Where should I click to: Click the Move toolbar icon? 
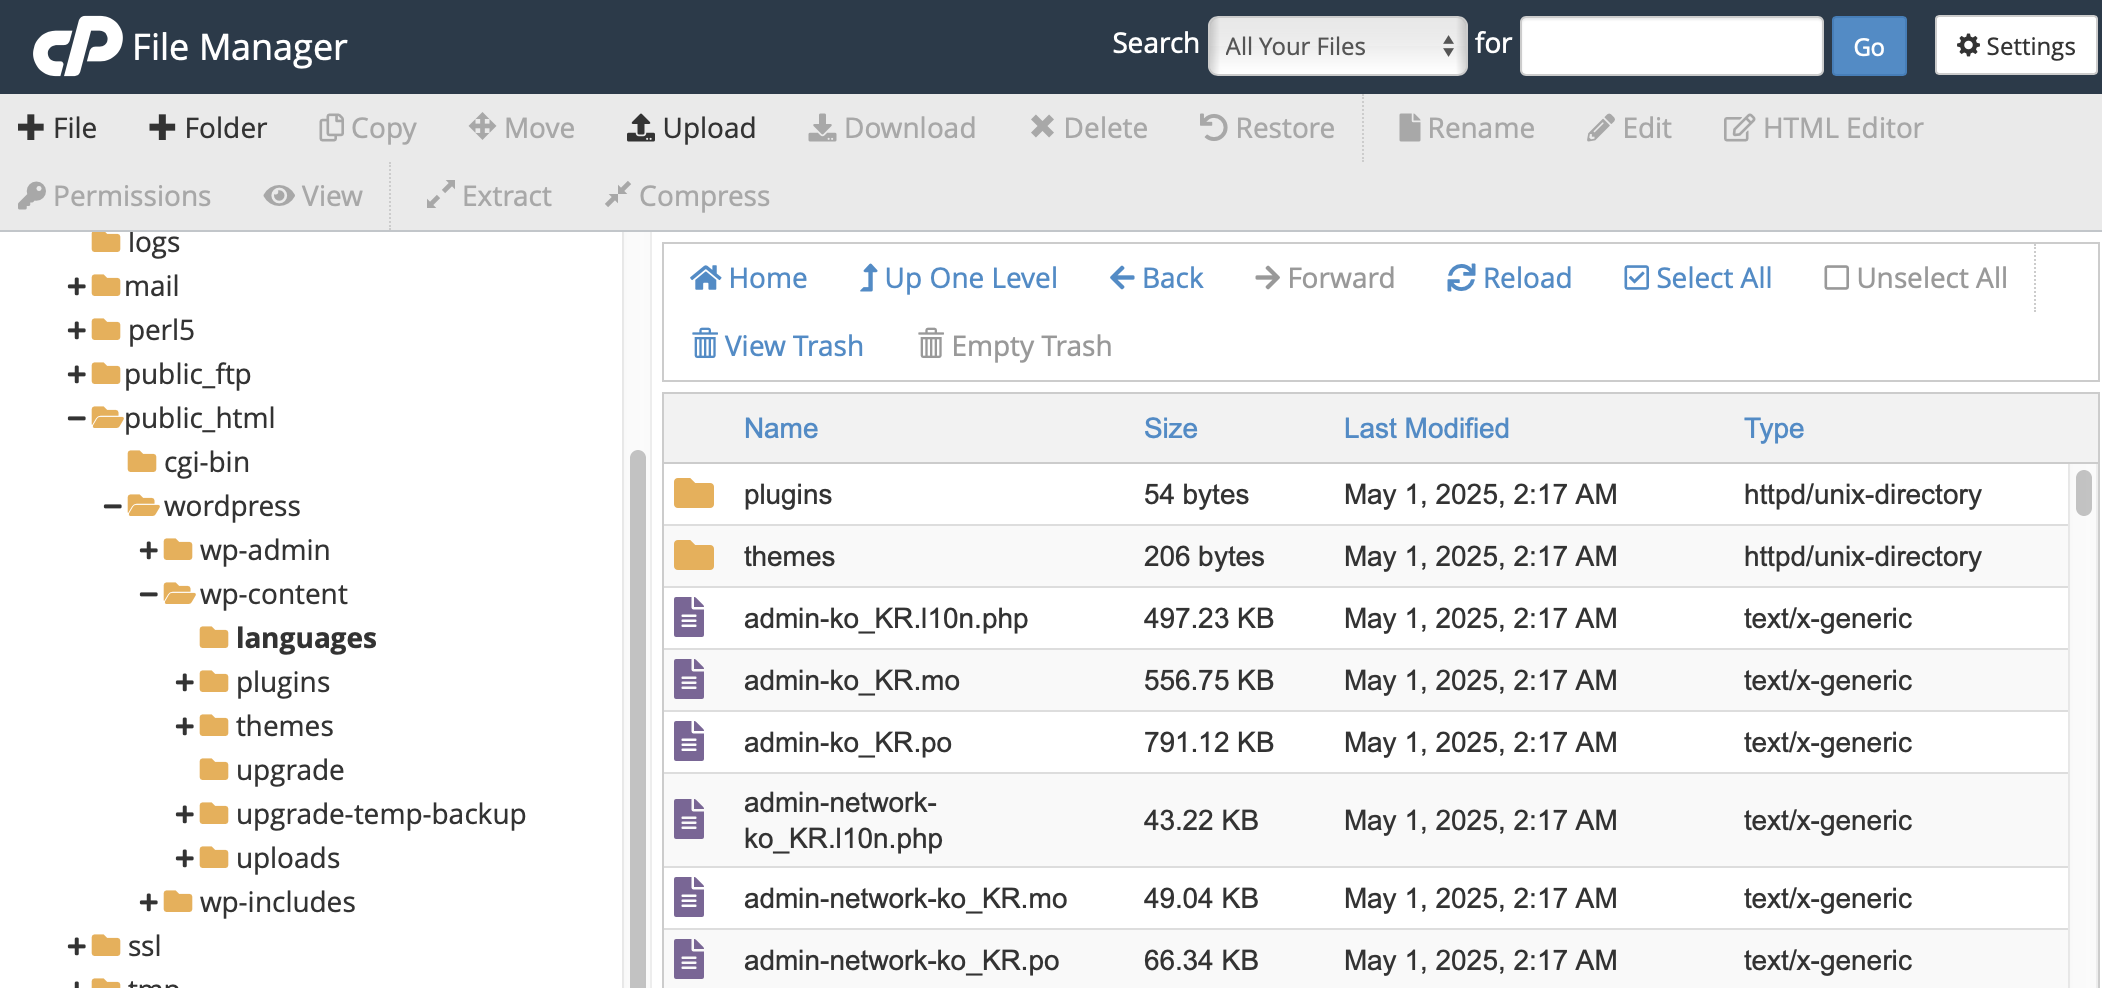point(482,127)
